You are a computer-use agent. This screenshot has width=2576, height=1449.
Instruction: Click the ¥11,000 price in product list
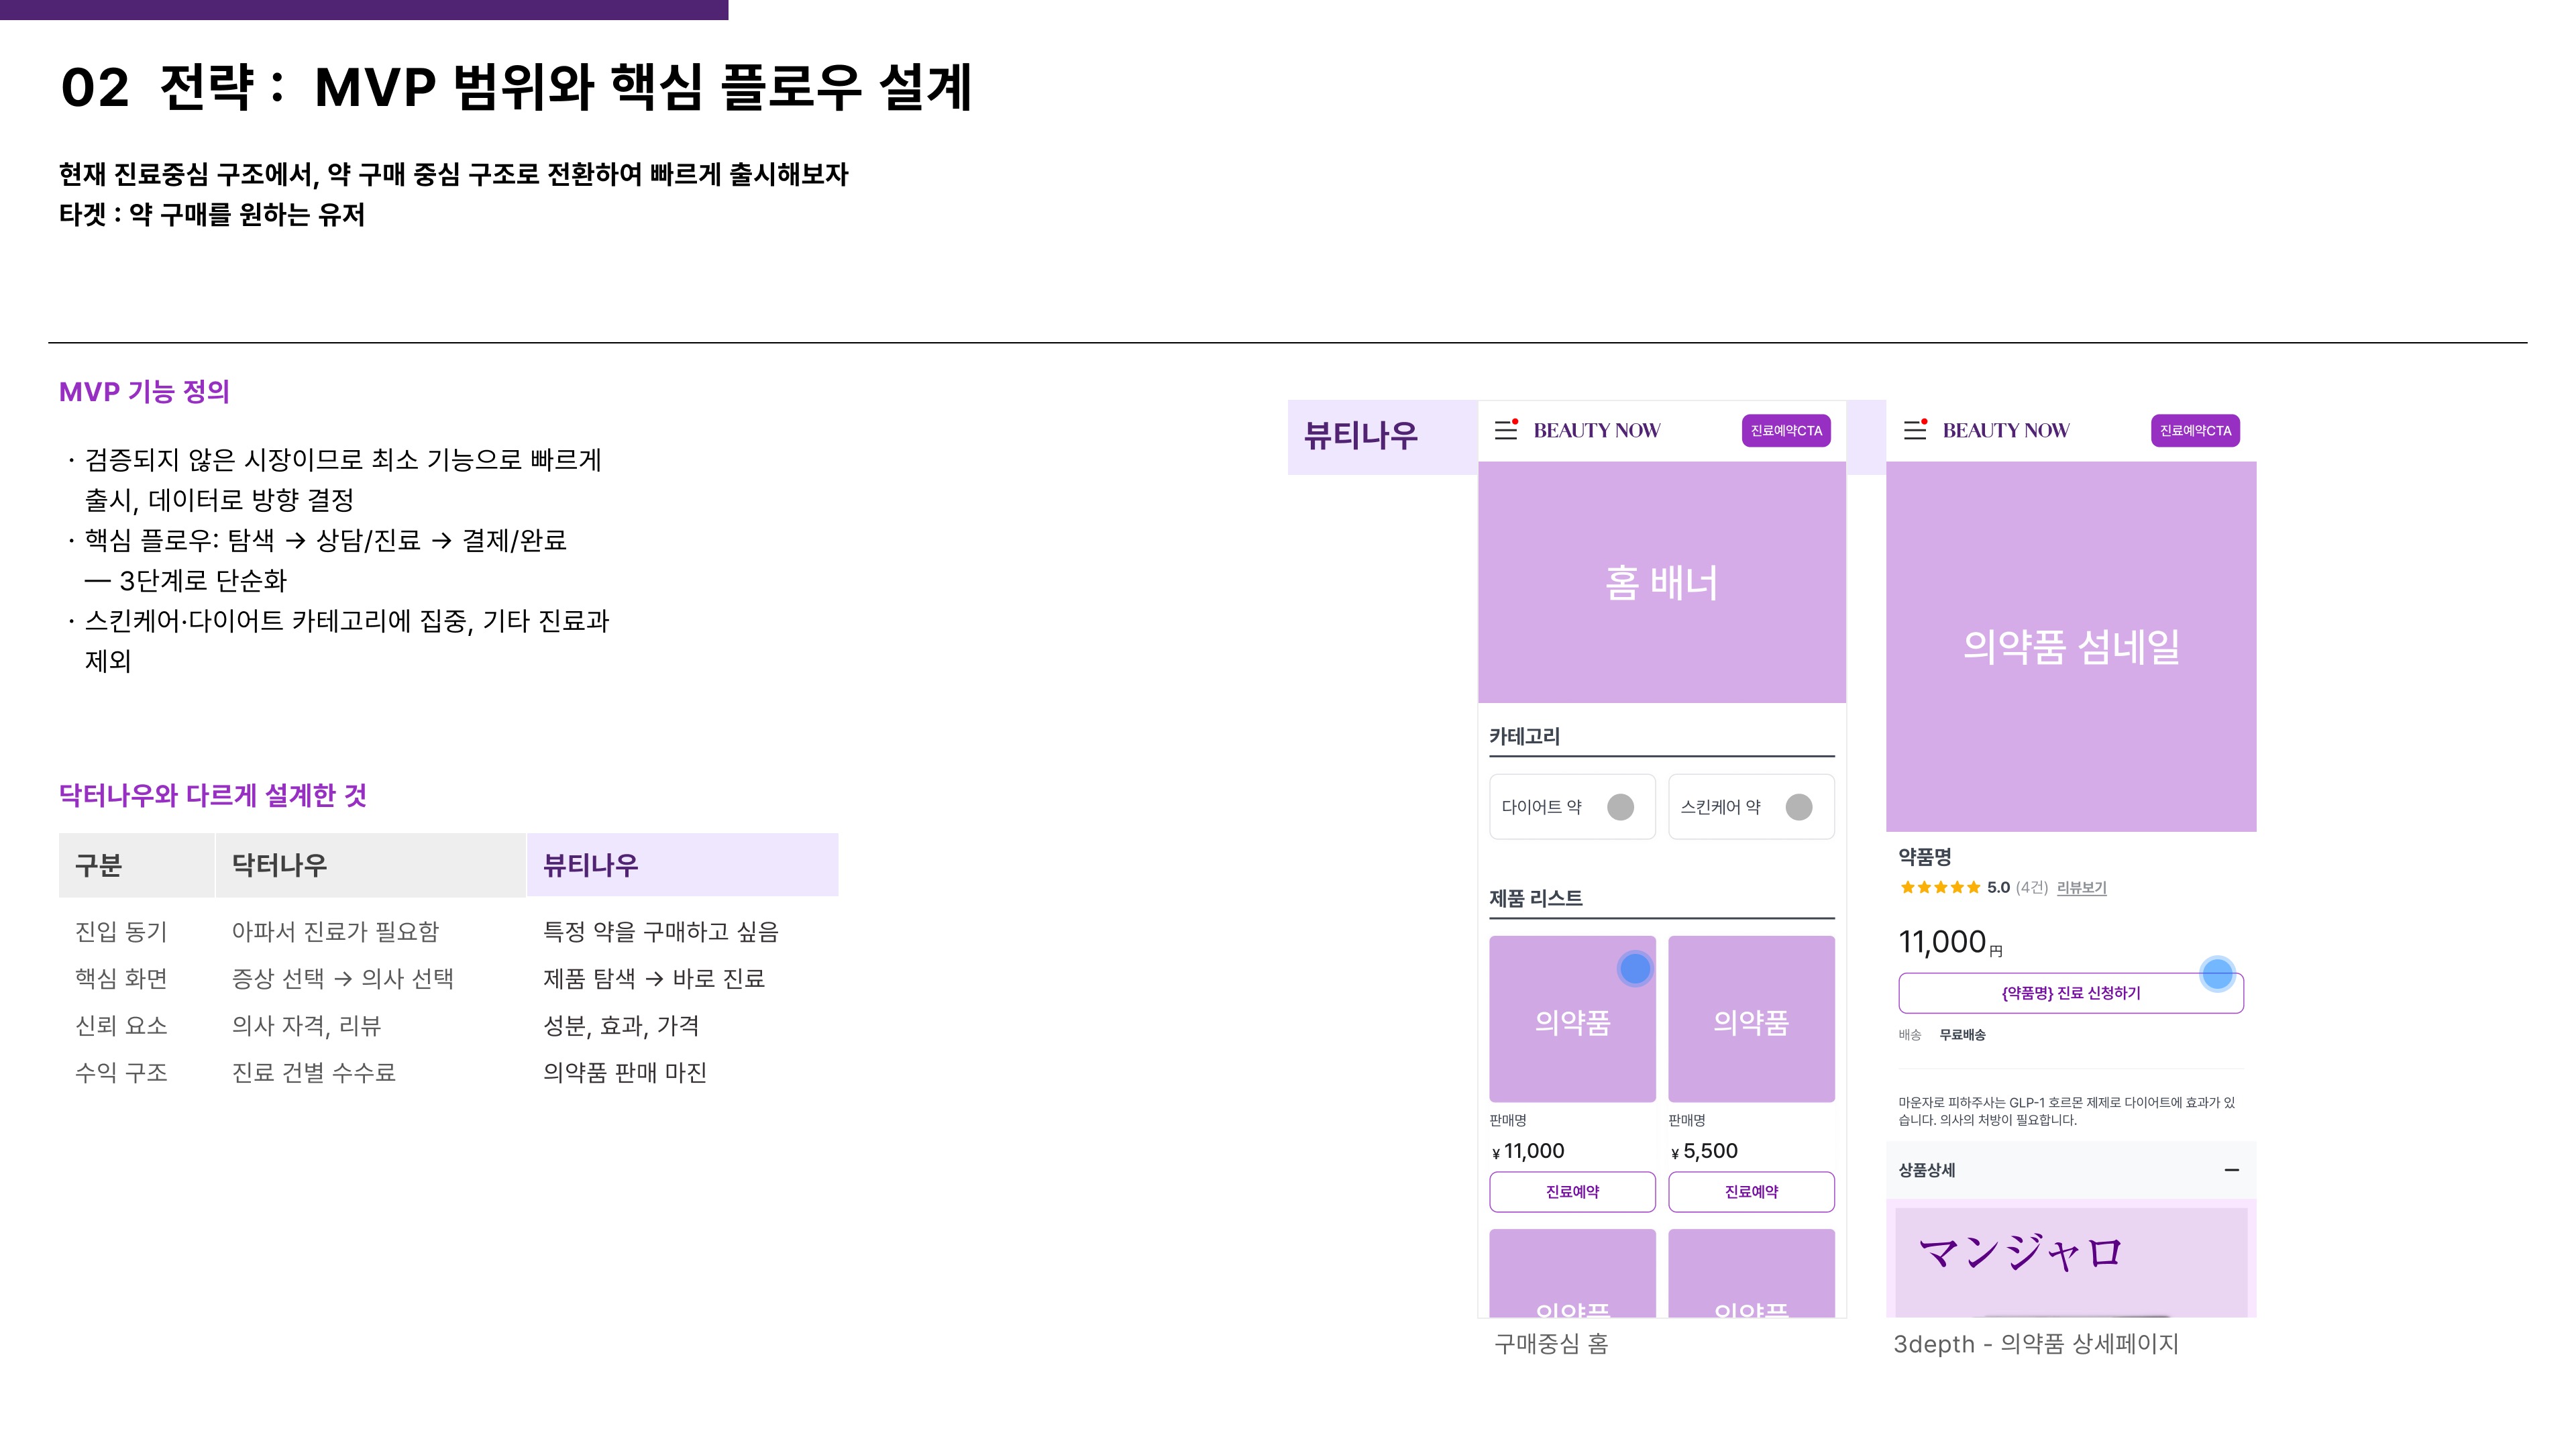(x=1527, y=1151)
